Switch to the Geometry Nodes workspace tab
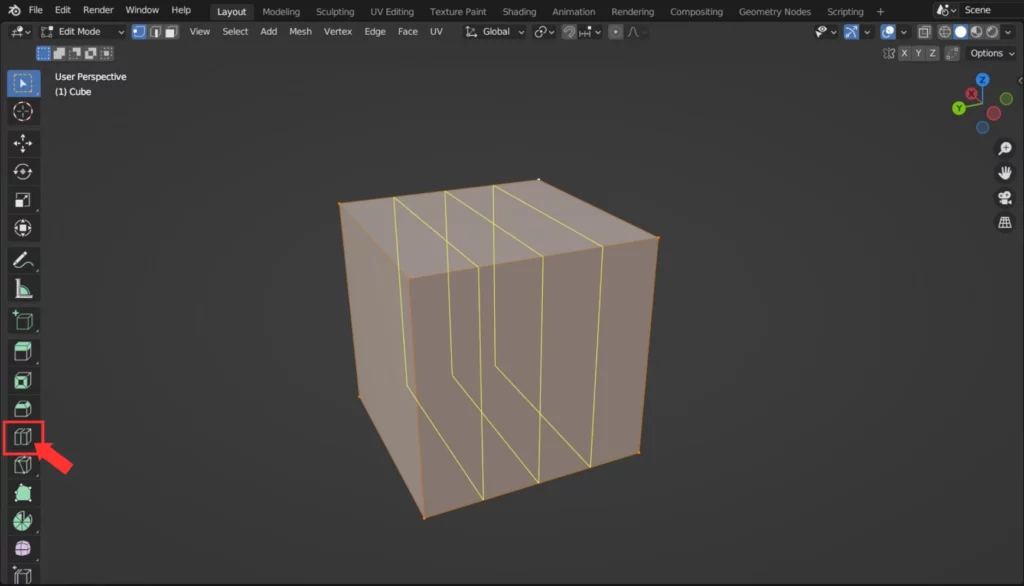 775,12
